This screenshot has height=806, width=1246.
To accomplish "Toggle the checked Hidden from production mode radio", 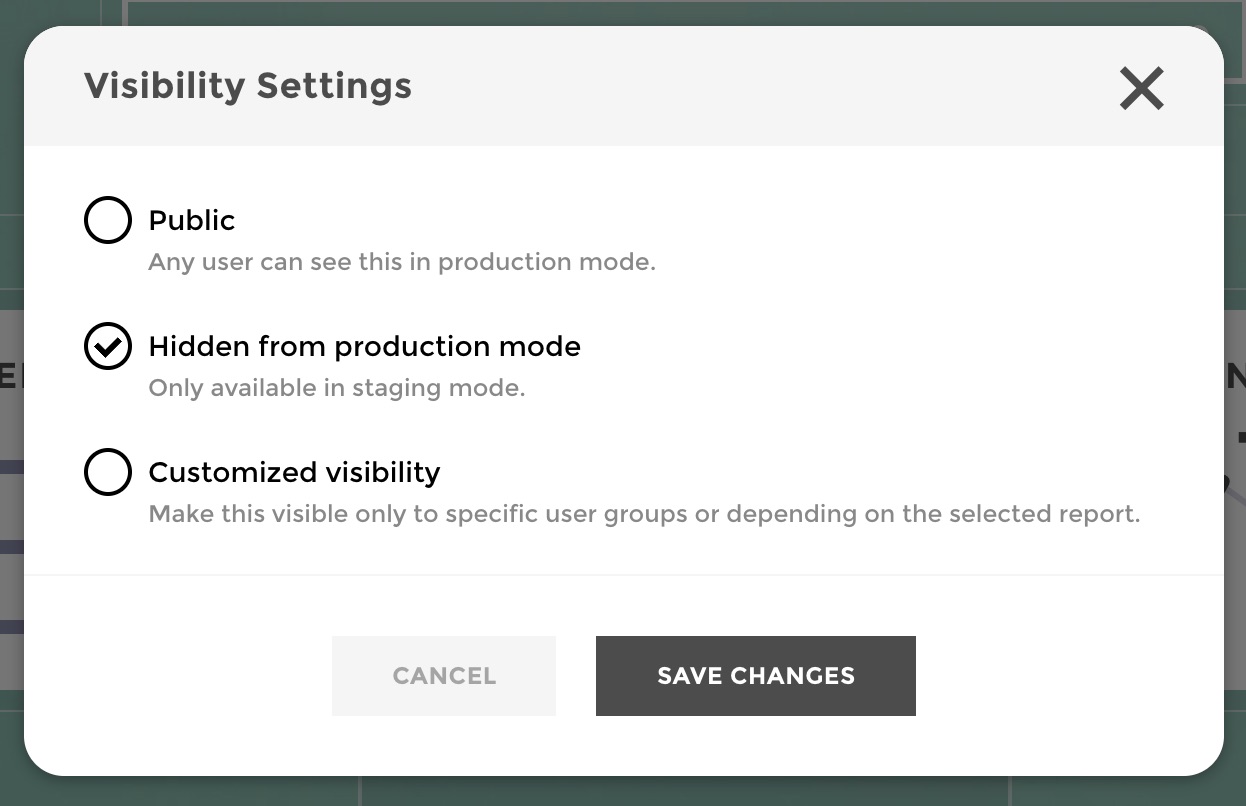I will pyautogui.click(x=108, y=346).
